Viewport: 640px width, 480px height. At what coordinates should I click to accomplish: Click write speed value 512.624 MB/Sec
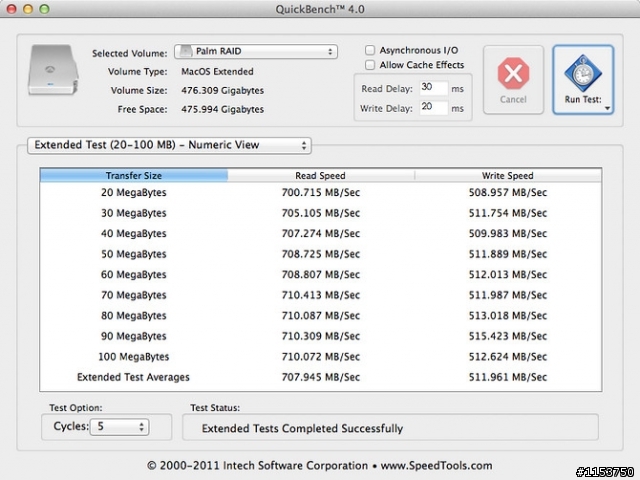[508, 356]
